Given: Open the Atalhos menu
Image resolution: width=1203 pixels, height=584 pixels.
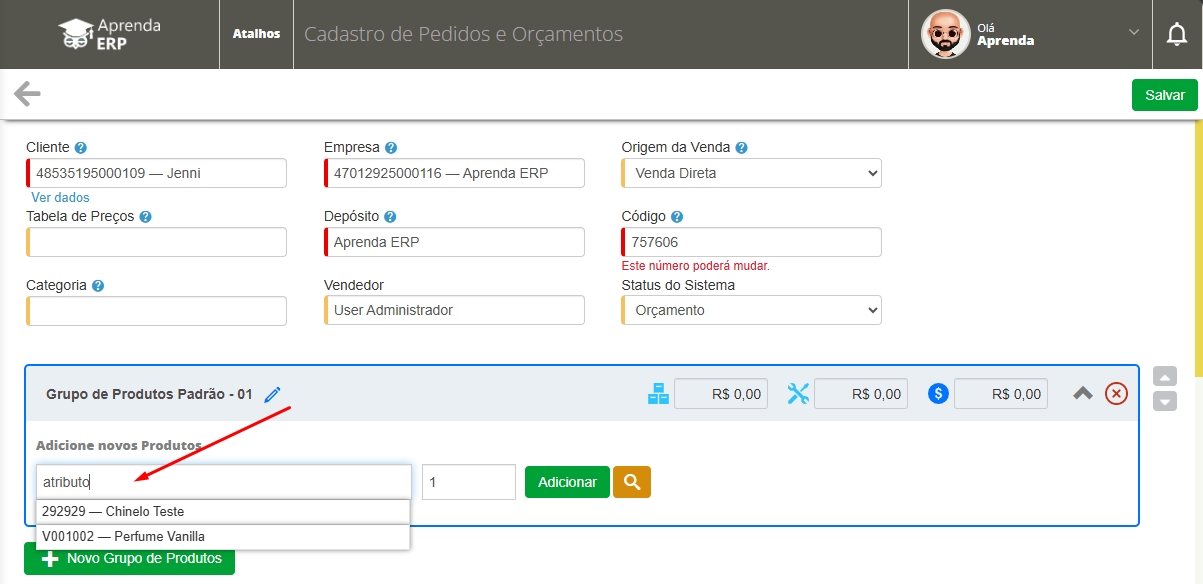Looking at the screenshot, I should pos(256,34).
